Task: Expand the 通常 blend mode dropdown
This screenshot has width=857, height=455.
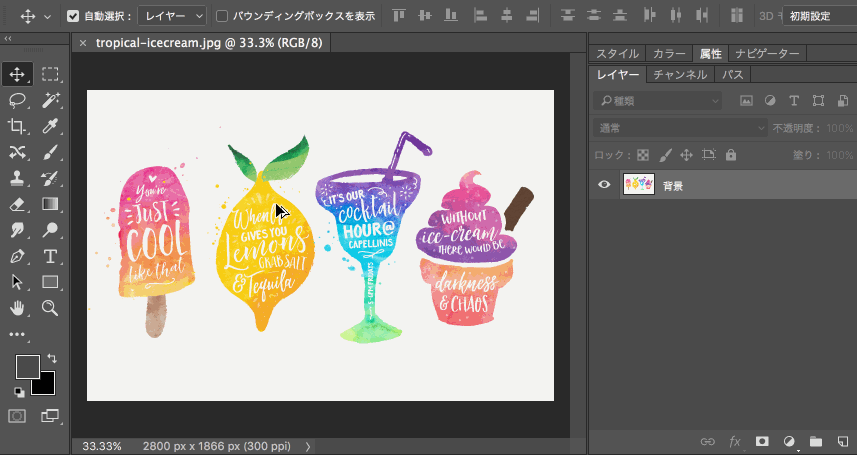Action: (679, 128)
